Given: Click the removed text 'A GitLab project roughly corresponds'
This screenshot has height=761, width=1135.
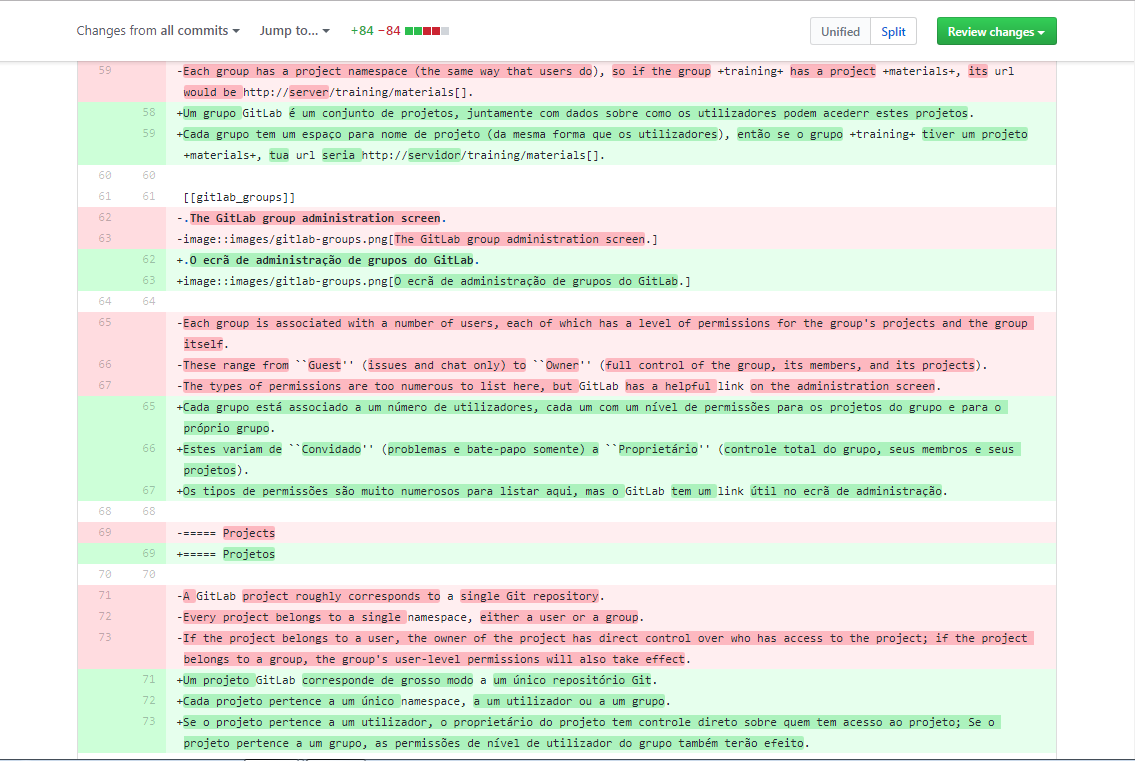Looking at the screenshot, I should coord(311,596).
